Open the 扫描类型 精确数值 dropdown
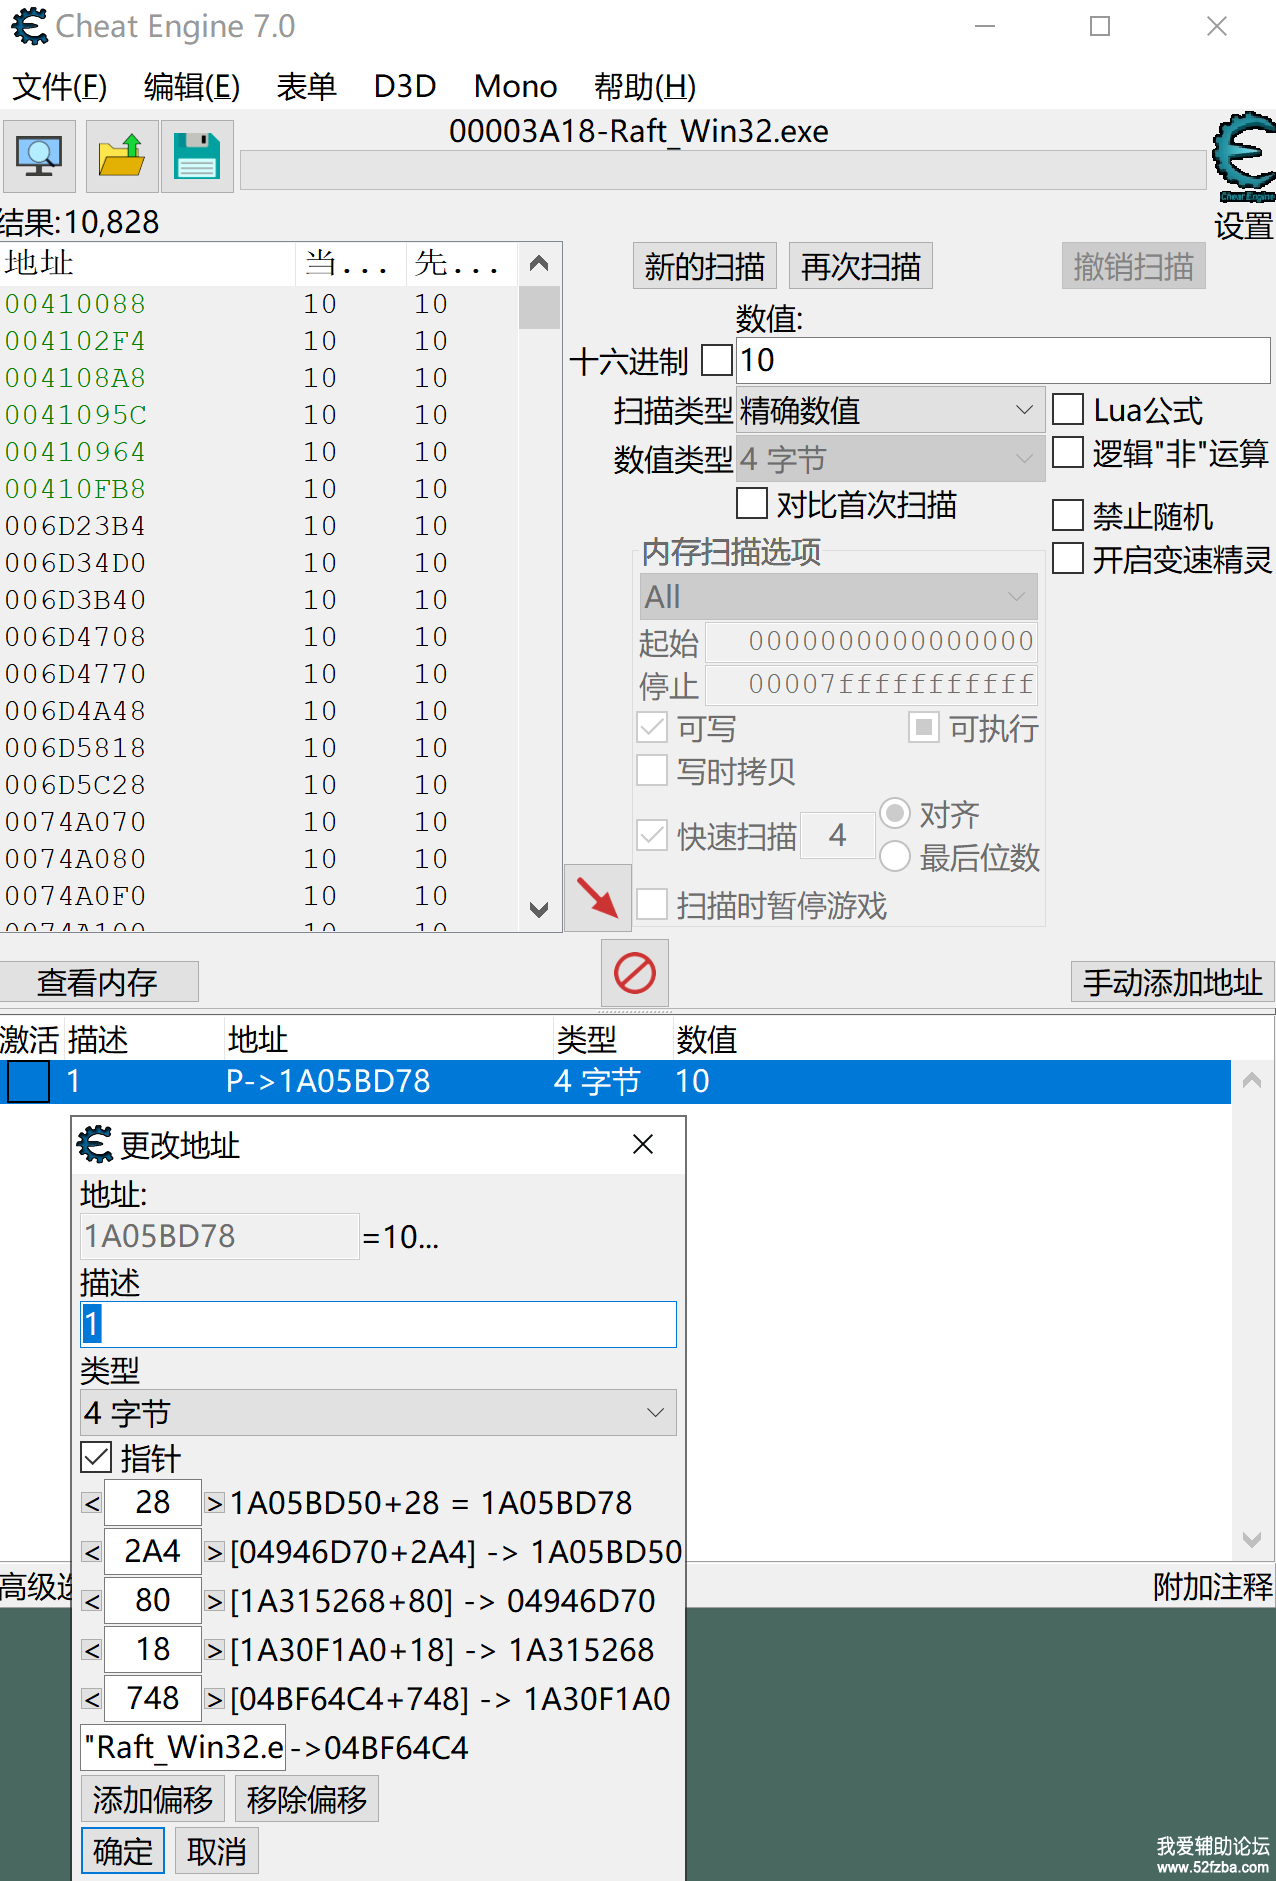Viewport: 1276px width, 1881px height. click(x=890, y=410)
